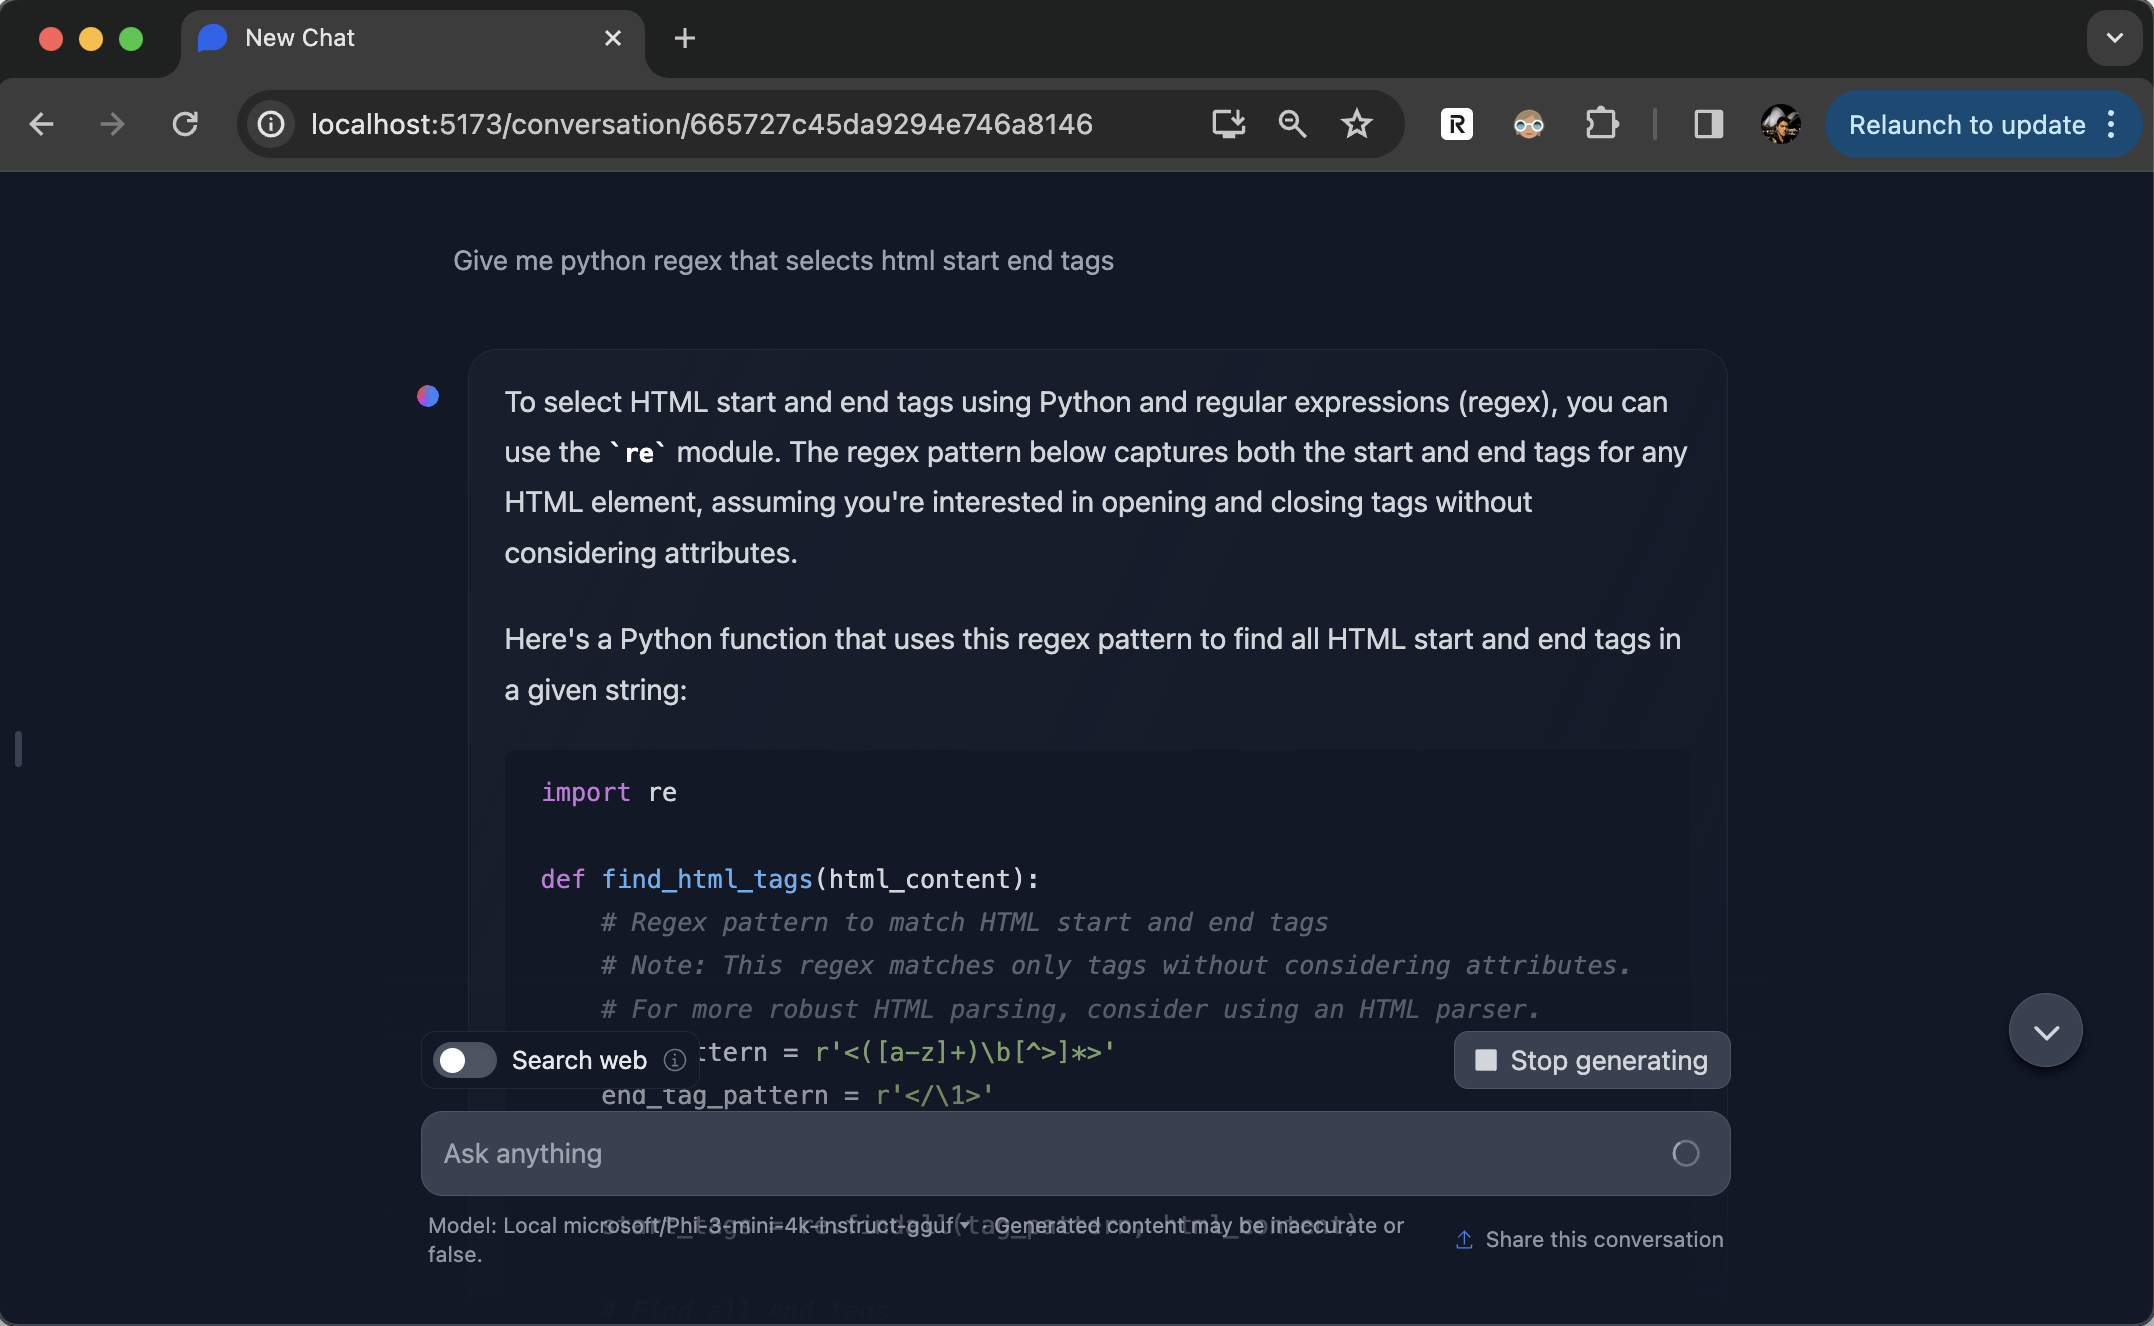Click the forward navigation arrow
2154x1326 pixels.
click(x=109, y=123)
